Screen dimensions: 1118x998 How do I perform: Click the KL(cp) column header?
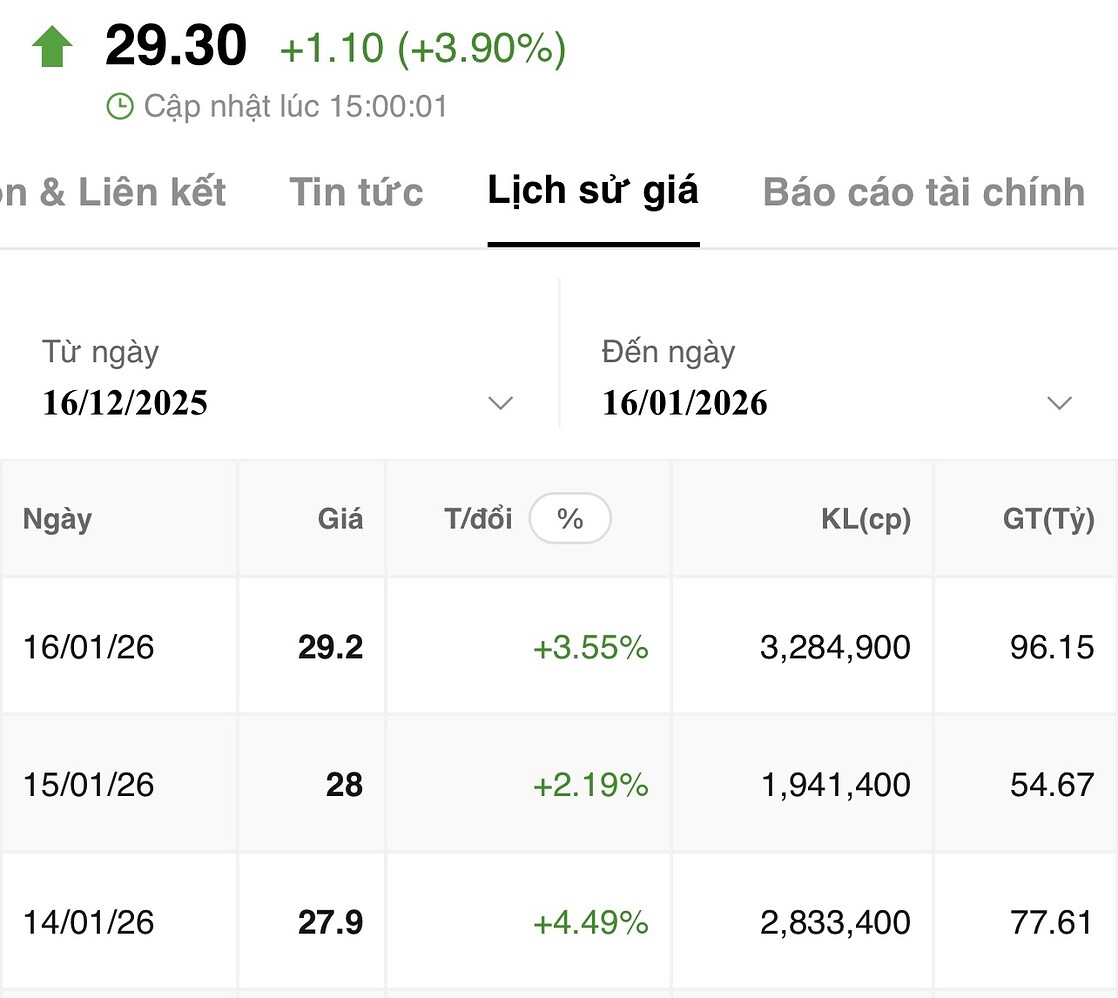tap(865, 519)
